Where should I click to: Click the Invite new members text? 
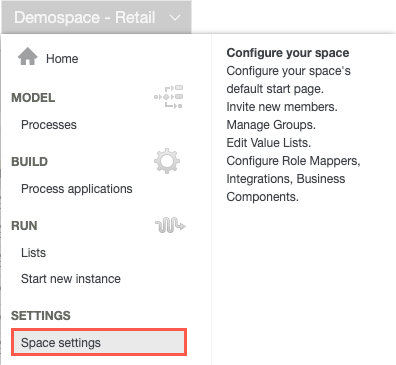click(x=282, y=107)
